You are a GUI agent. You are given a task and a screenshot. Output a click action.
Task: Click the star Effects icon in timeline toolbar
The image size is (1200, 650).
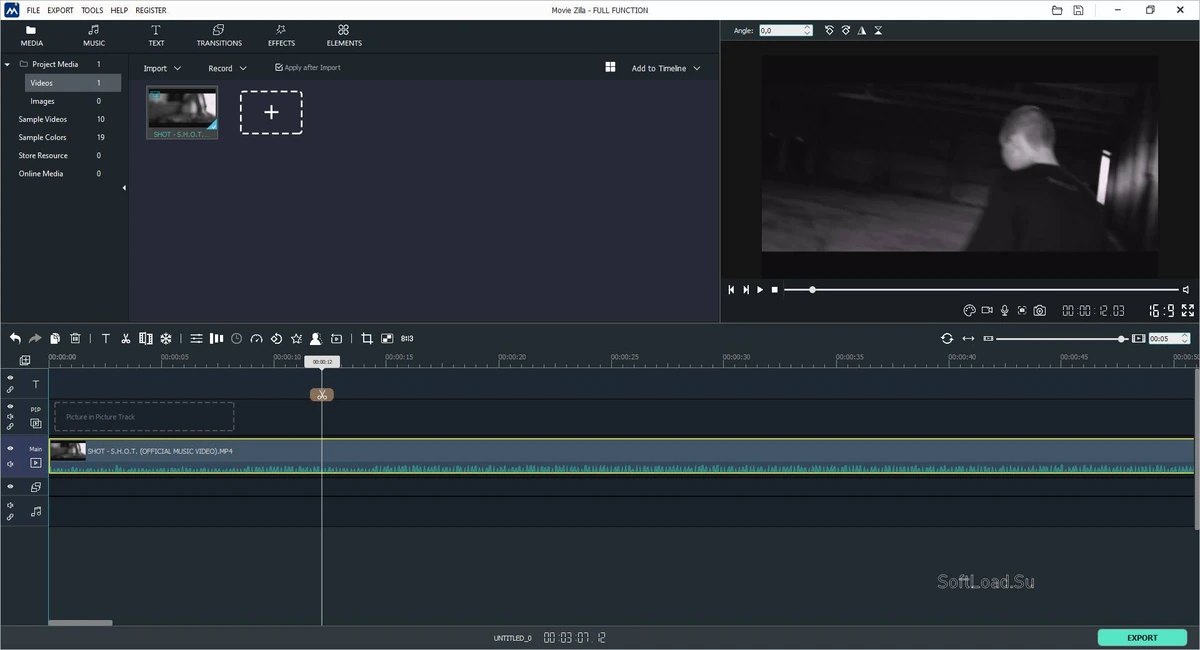(x=296, y=338)
